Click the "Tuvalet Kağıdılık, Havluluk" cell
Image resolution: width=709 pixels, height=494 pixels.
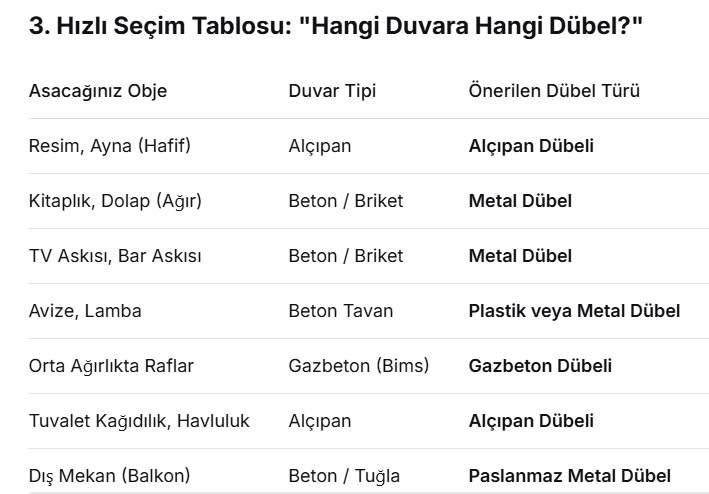[x=139, y=421]
